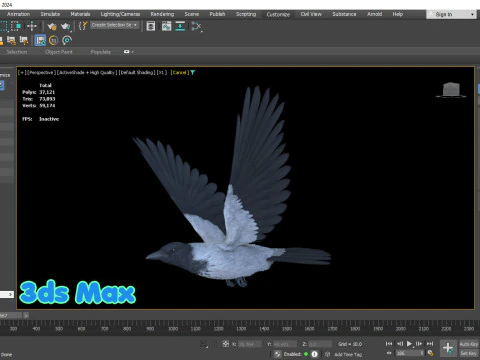Open the Animation menu
Image resolution: width=480 pixels, height=360 pixels.
tap(18, 14)
